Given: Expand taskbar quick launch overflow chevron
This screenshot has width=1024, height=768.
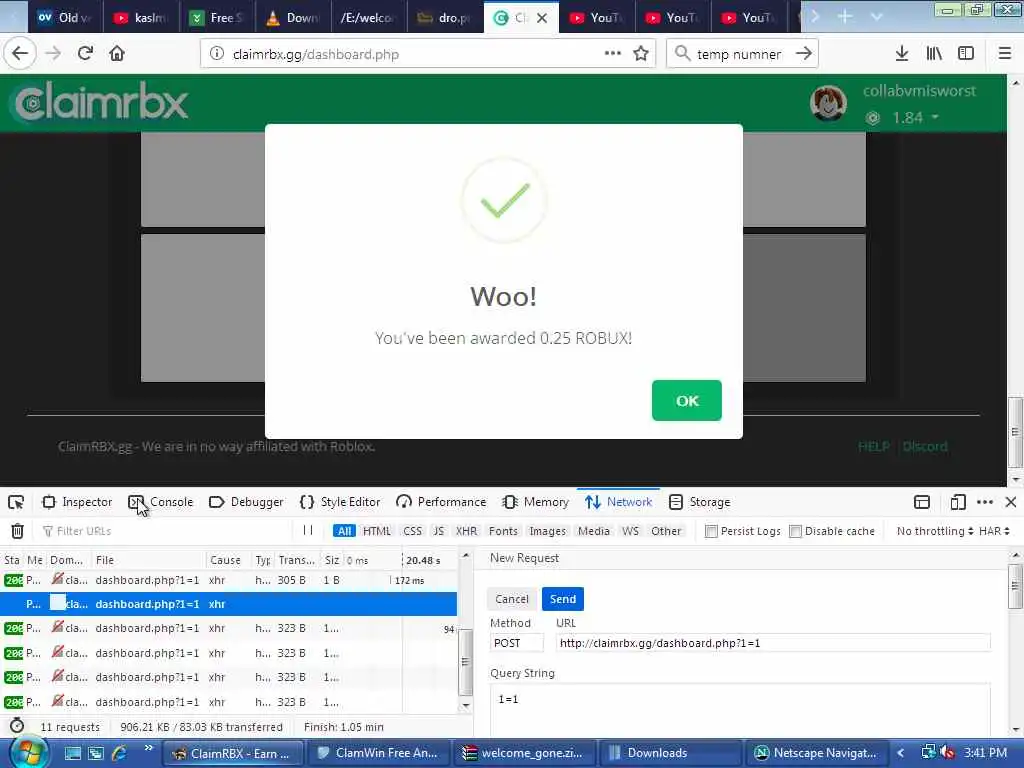Looking at the screenshot, I should coord(148,747).
